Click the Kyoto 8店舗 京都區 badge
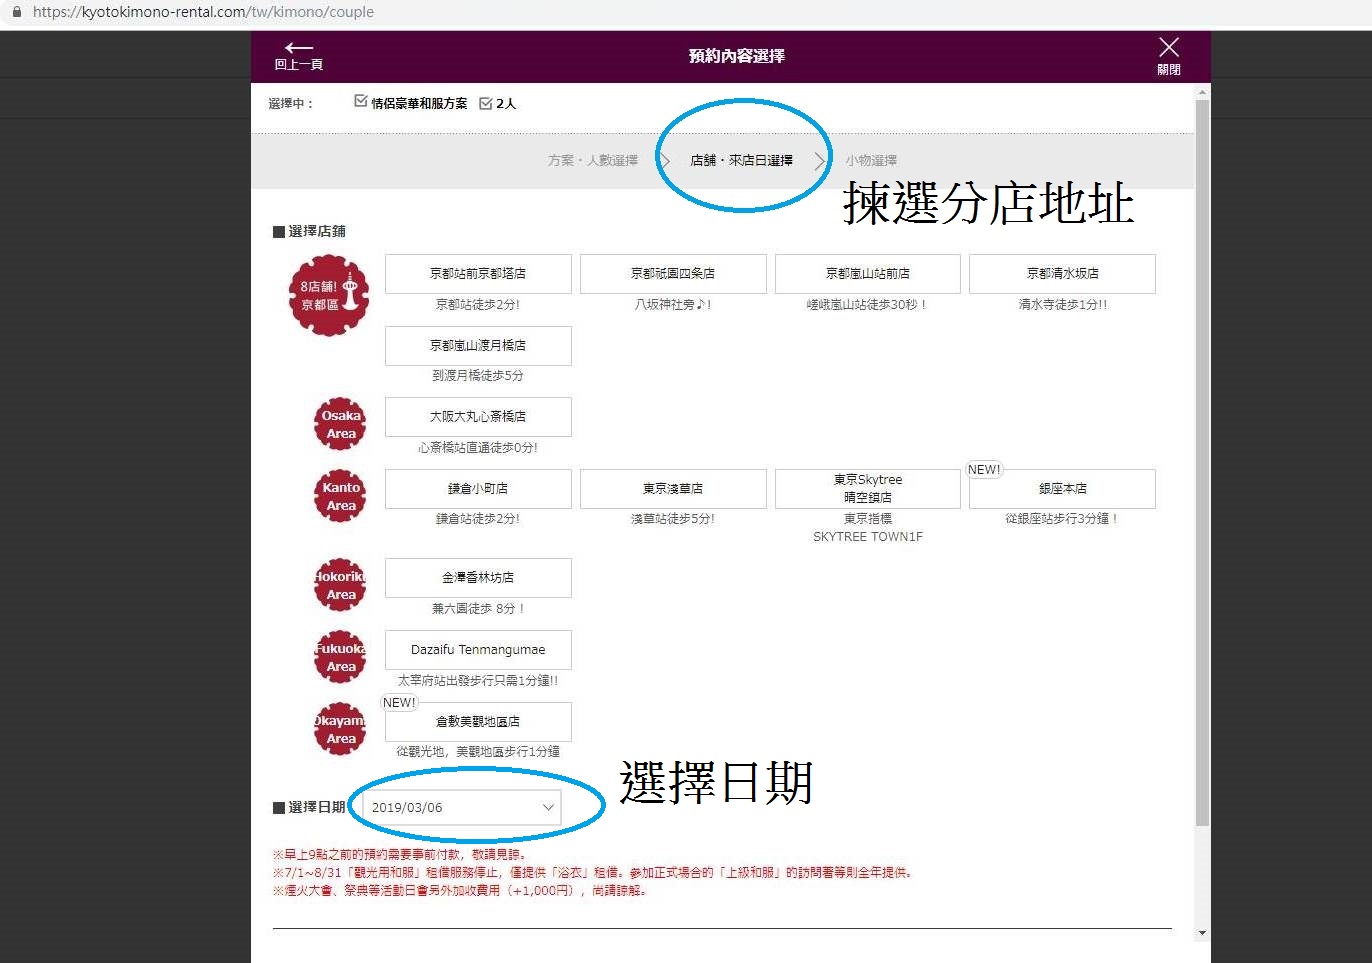The width and height of the screenshot is (1372, 963). pos(329,296)
